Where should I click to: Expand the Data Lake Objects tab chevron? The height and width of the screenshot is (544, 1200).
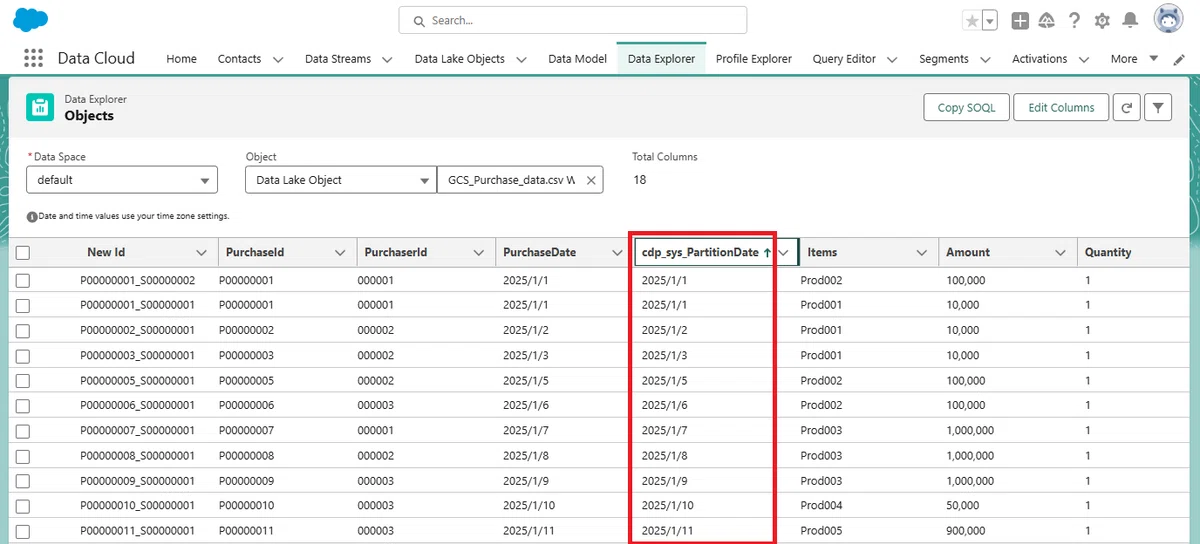(x=521, y=59)
